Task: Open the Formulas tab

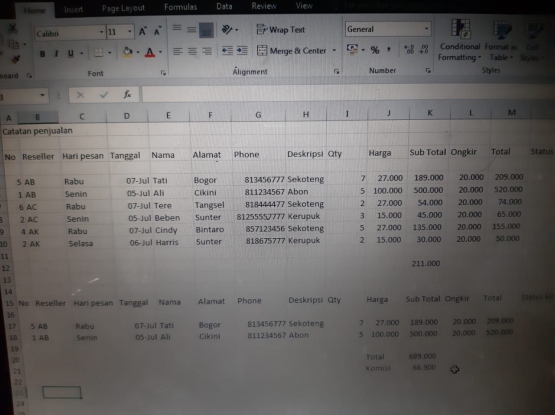Action: point(181,7)
